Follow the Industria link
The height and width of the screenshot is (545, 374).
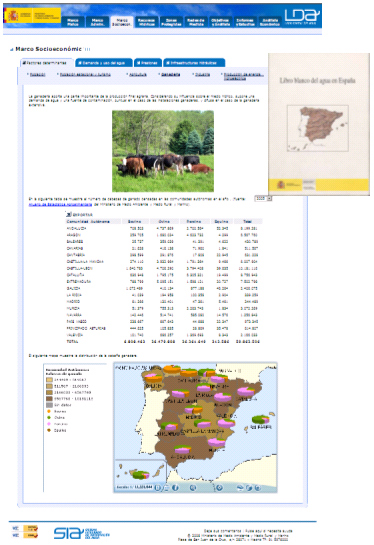[x=202, y=74]
